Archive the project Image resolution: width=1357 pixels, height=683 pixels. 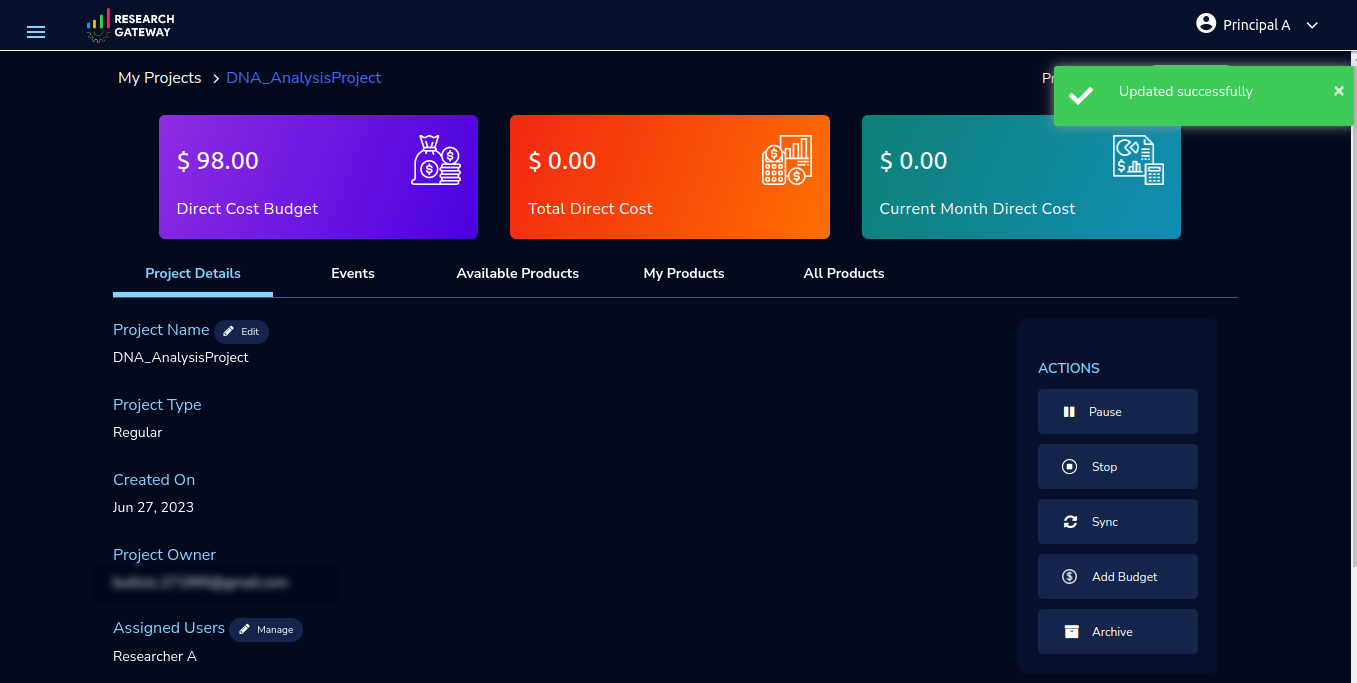(1118, 632)
